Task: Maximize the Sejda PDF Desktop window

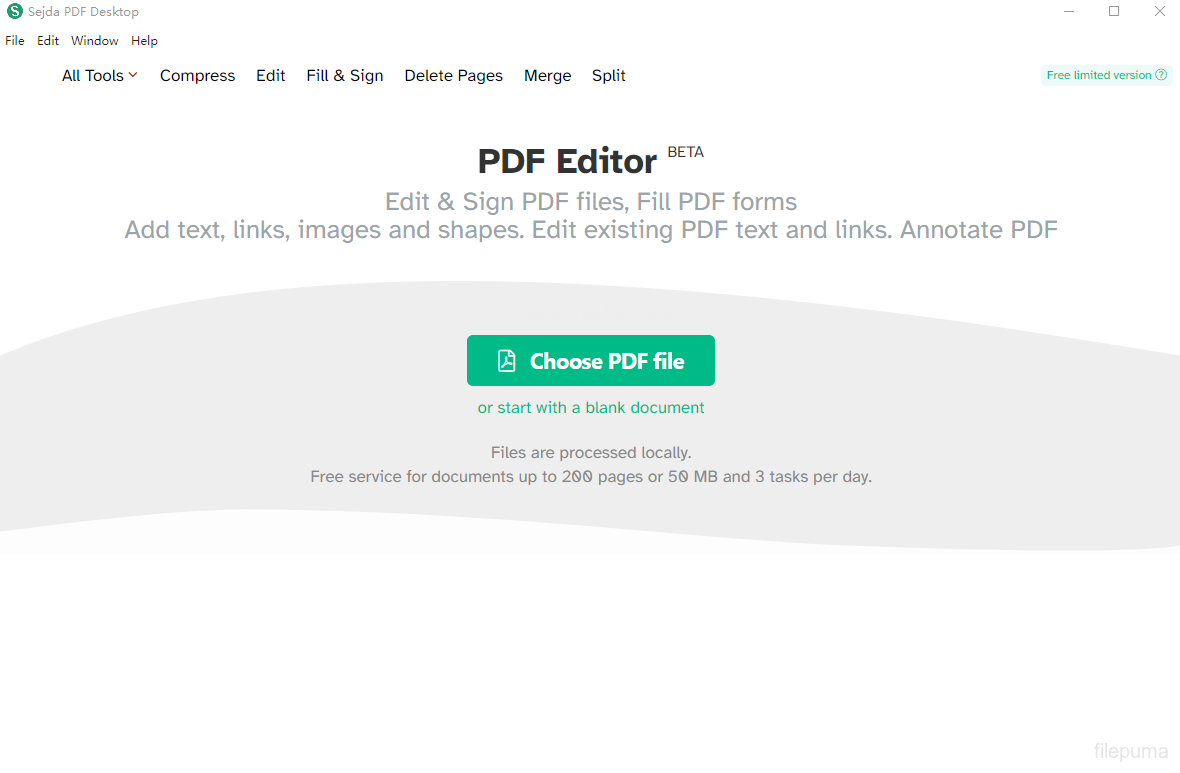Action: pos(1114,12)
